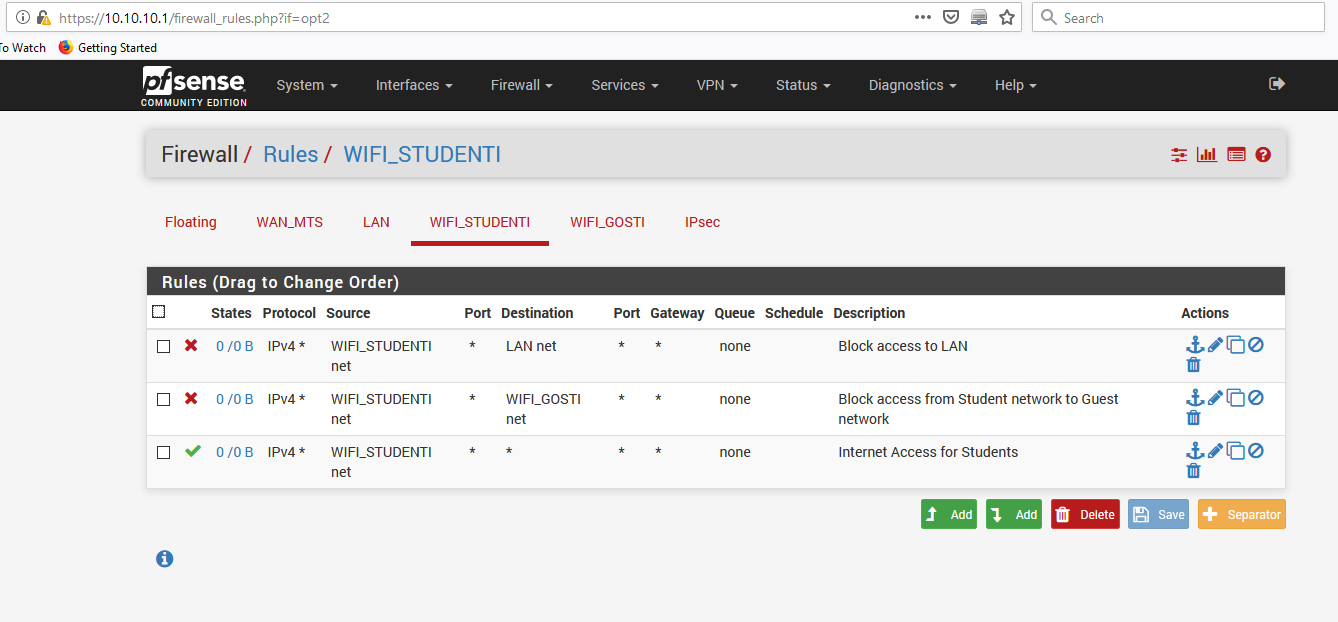This screenshot has height=622, width=1338.
Task: Expand the Firewall menu
Action: (x=522, y=85)
